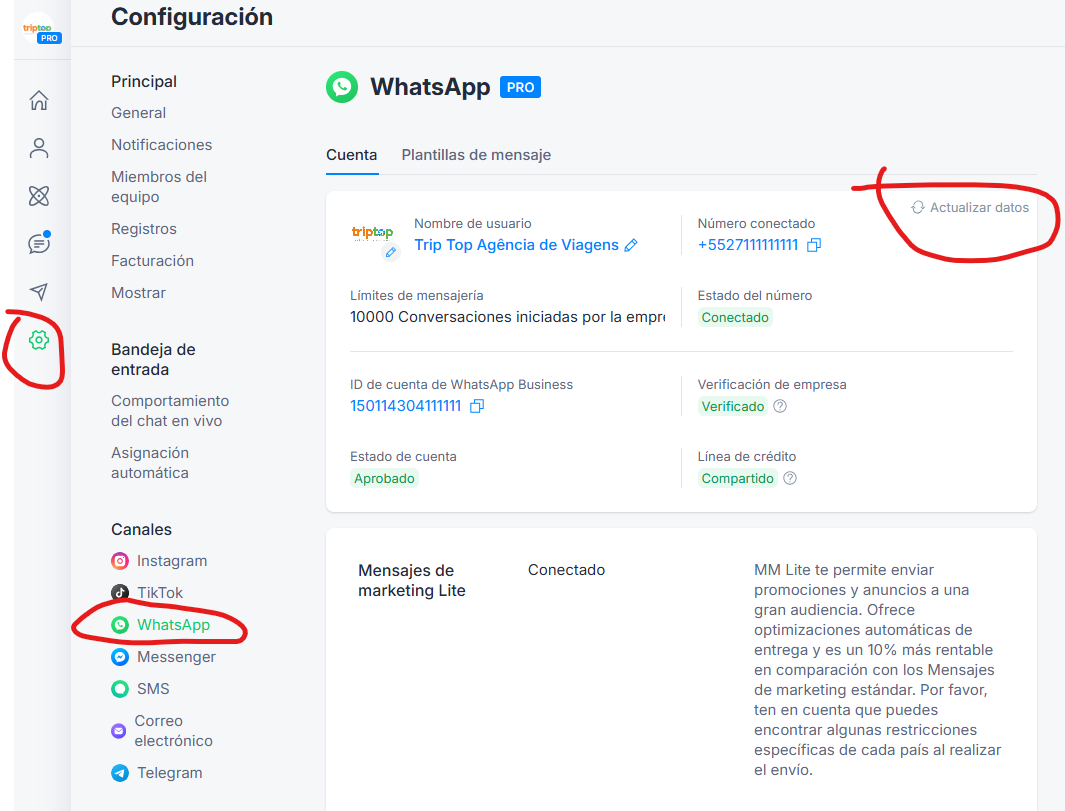The image size is (1065, 811).
Task: Open Comportamiento del chat en vivo
Action: pos(170,411)
